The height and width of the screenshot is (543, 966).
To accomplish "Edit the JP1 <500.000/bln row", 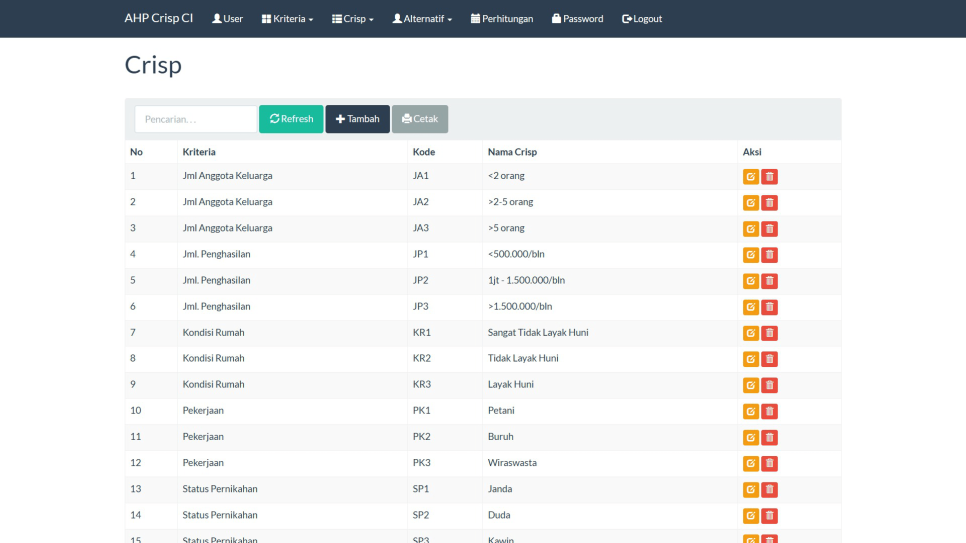I will [750, 255].
